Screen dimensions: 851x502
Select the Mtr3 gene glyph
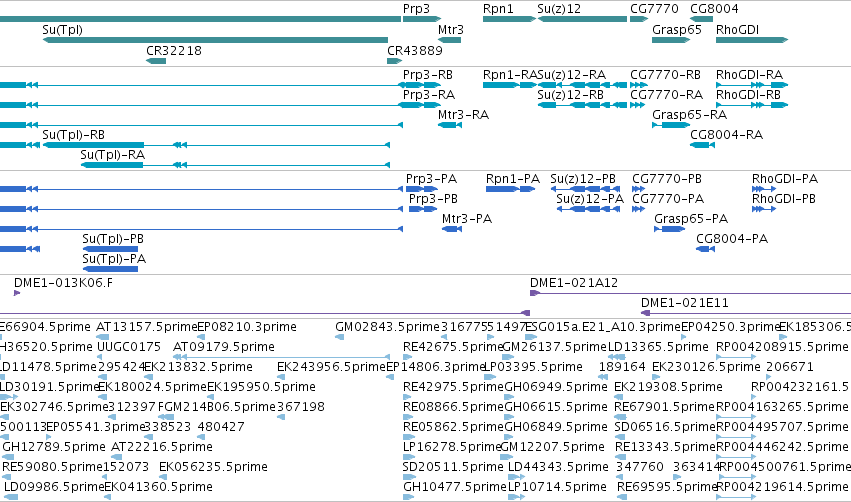pos(449,40)
